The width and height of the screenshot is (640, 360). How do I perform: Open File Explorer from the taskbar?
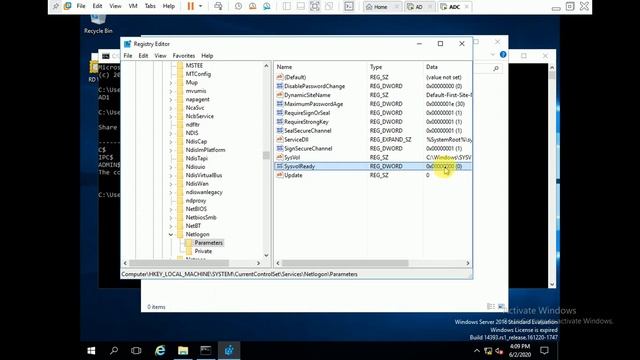point(183,351)
